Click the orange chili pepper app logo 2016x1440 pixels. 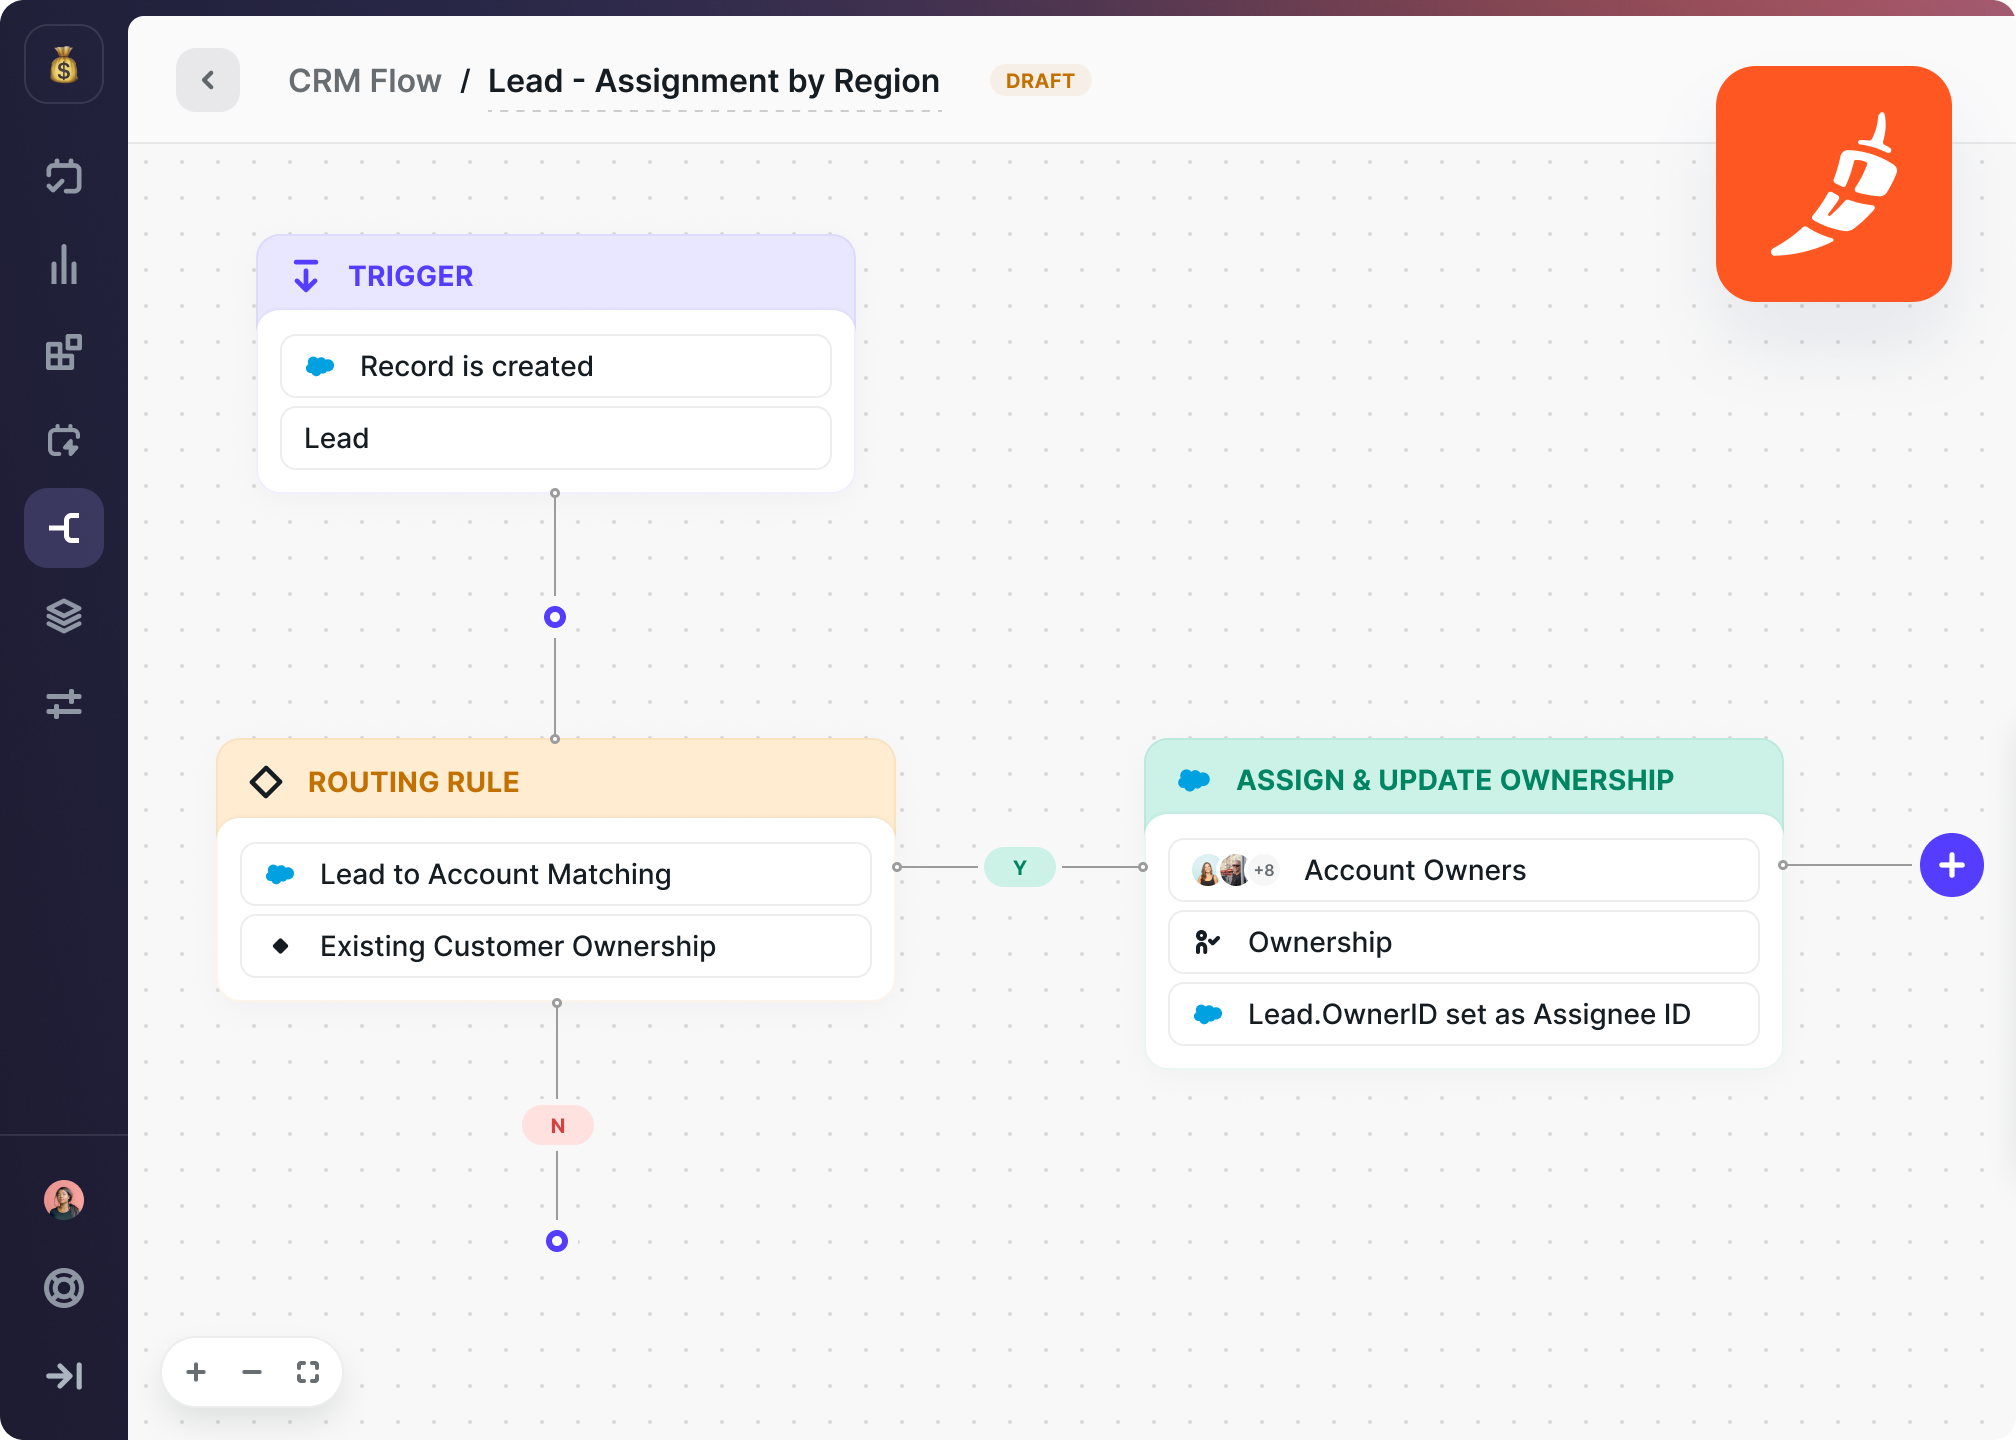pyautogui.click(x=1833, y=184)
